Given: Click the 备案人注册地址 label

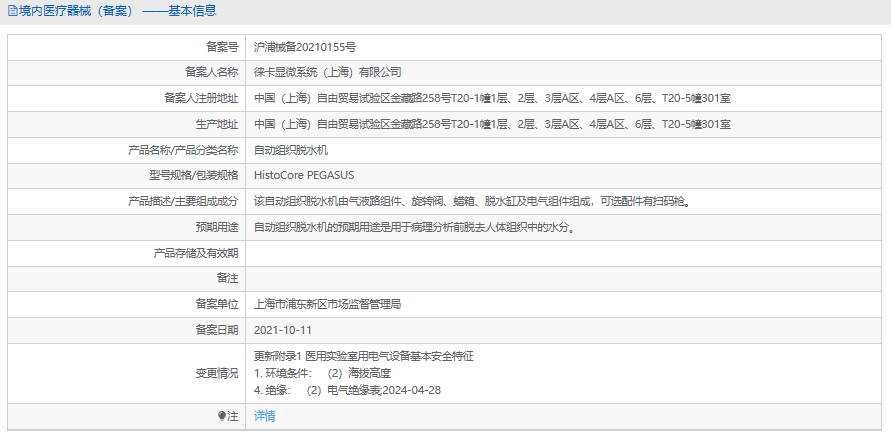Looking at the screenshot, I should (201, 98).
